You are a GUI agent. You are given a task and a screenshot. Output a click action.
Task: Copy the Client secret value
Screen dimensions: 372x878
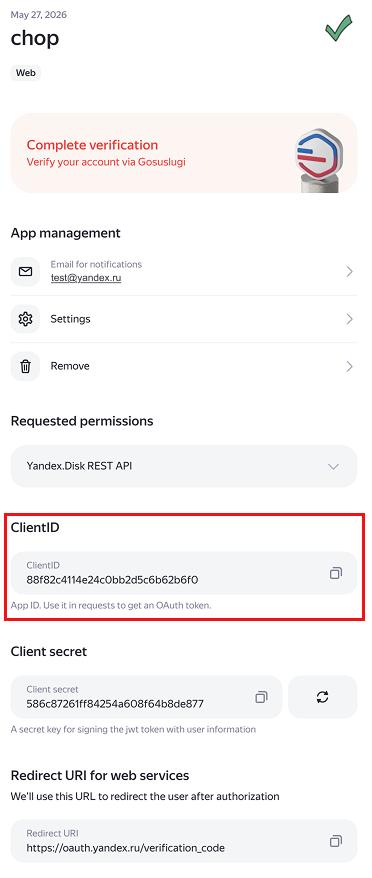click(261, 697)
